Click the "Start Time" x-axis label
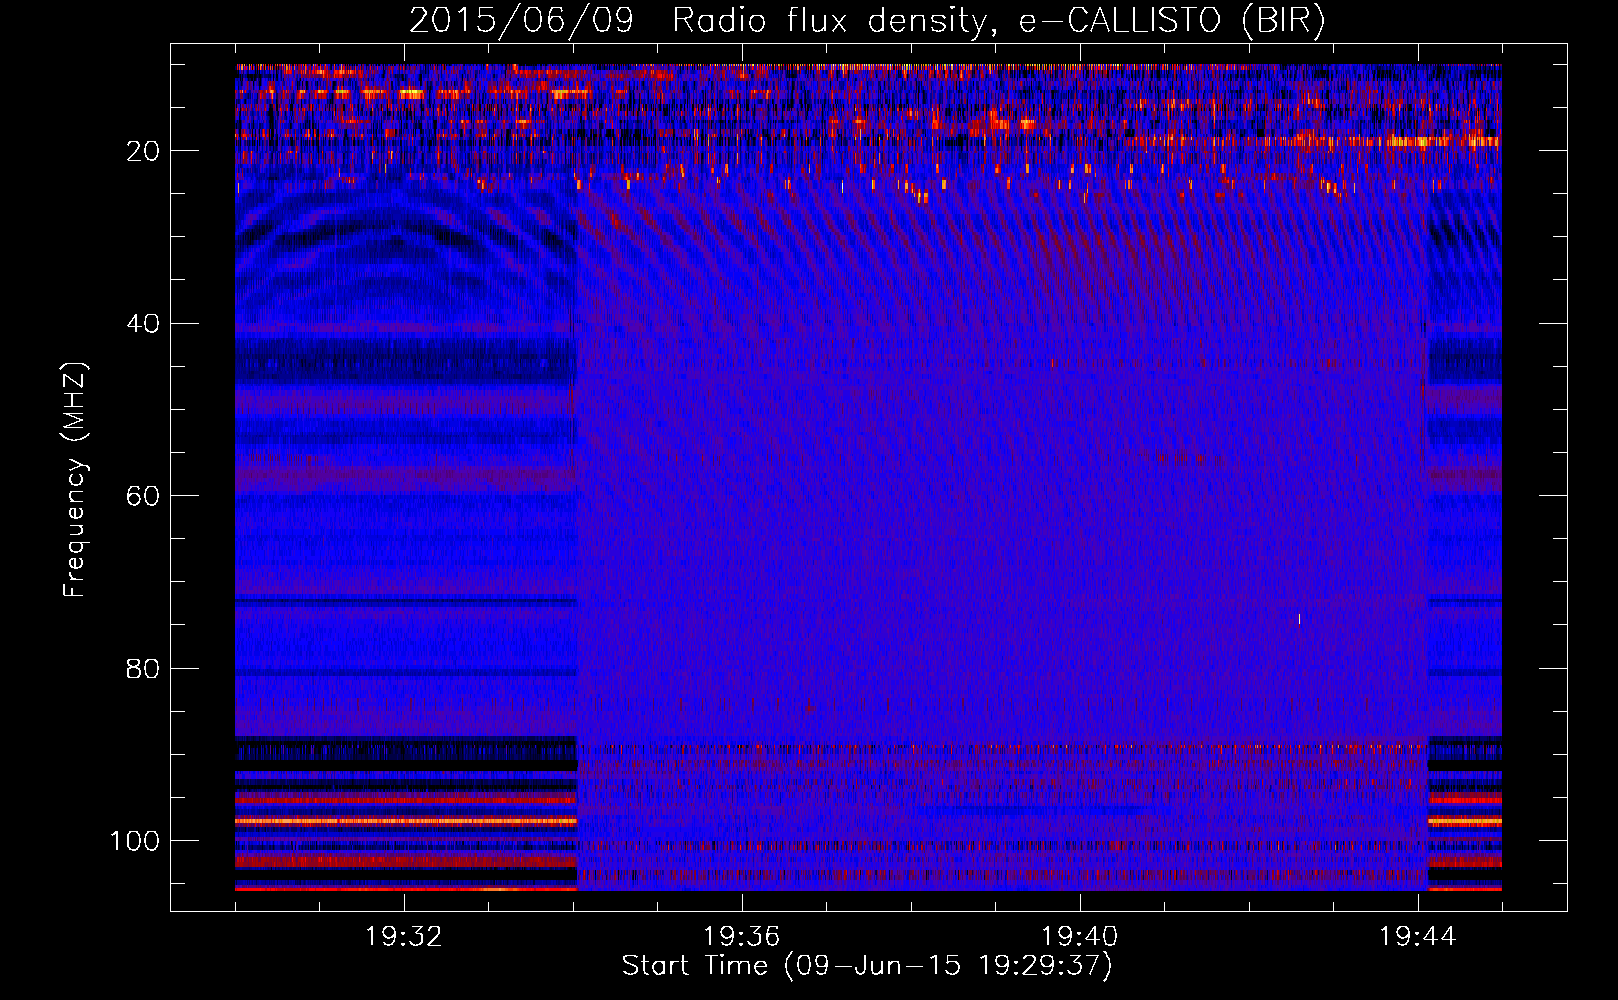 pyautogui.click(x=866, y=966)
